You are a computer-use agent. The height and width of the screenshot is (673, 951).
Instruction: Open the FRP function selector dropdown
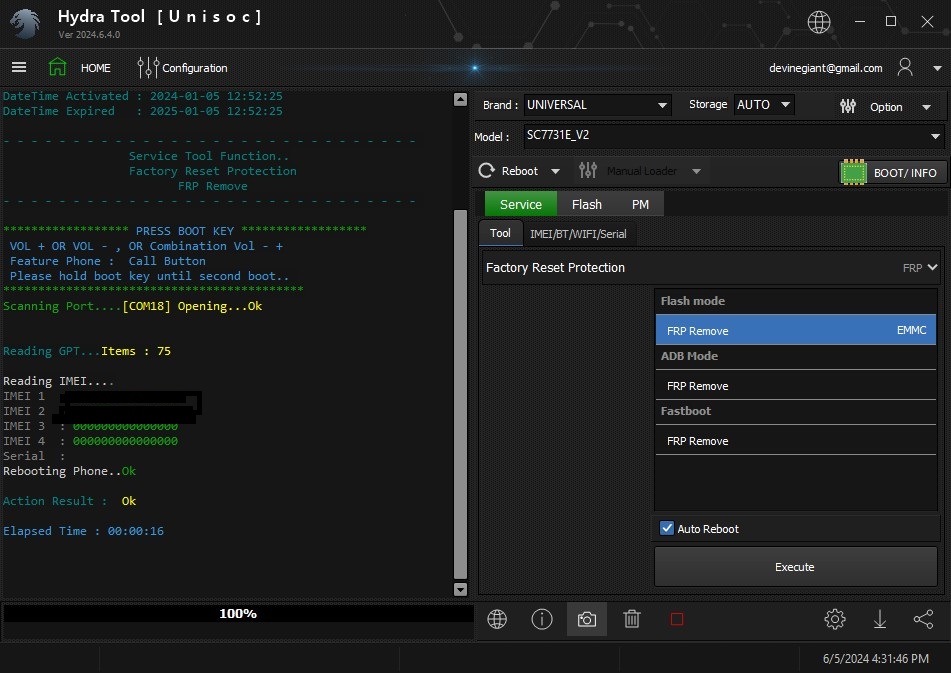[x=920, y=267]
